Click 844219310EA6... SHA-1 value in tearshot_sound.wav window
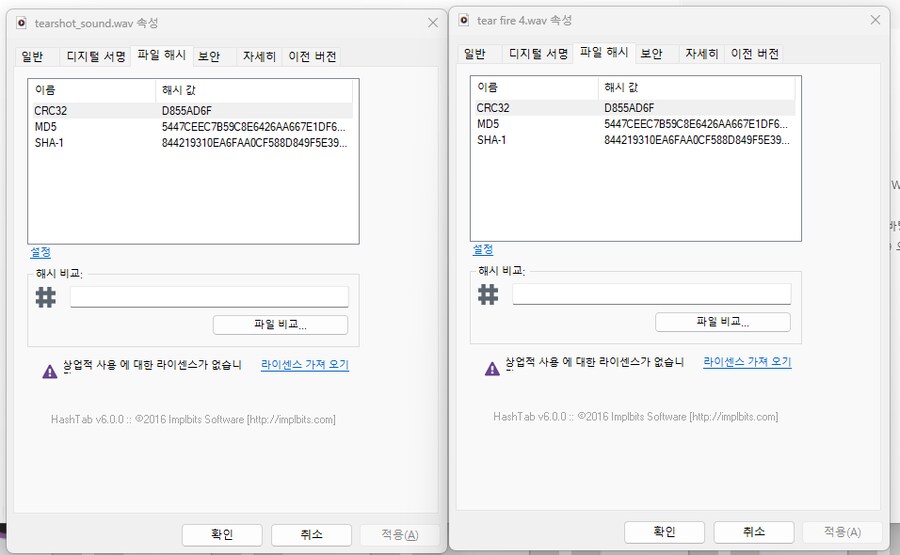 [254, 143]
